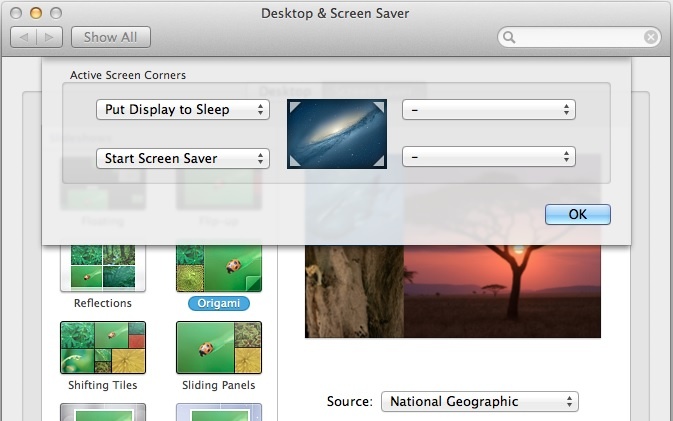Click the Reflections label text
This screenshot has width=673, height=421.
tap(103, 303)
